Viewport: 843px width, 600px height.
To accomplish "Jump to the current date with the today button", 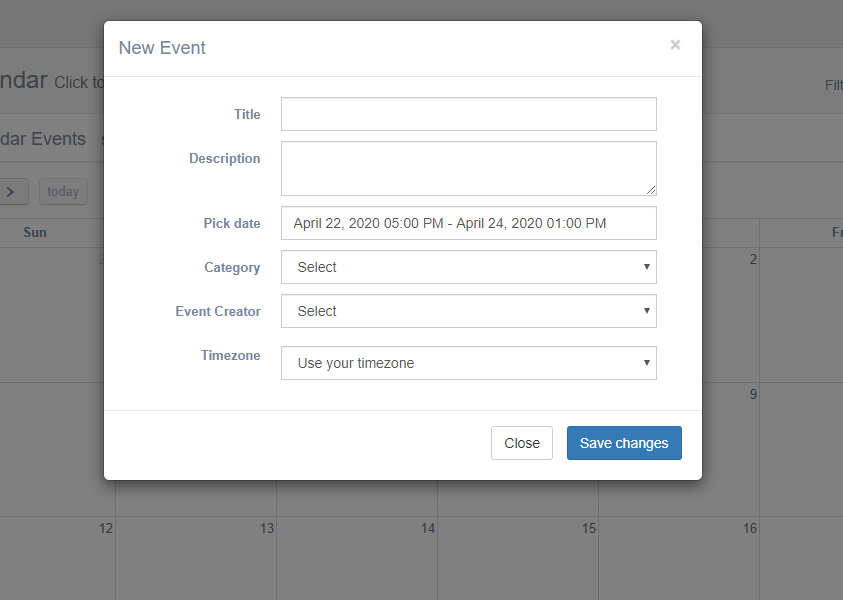I will [63, 191].
